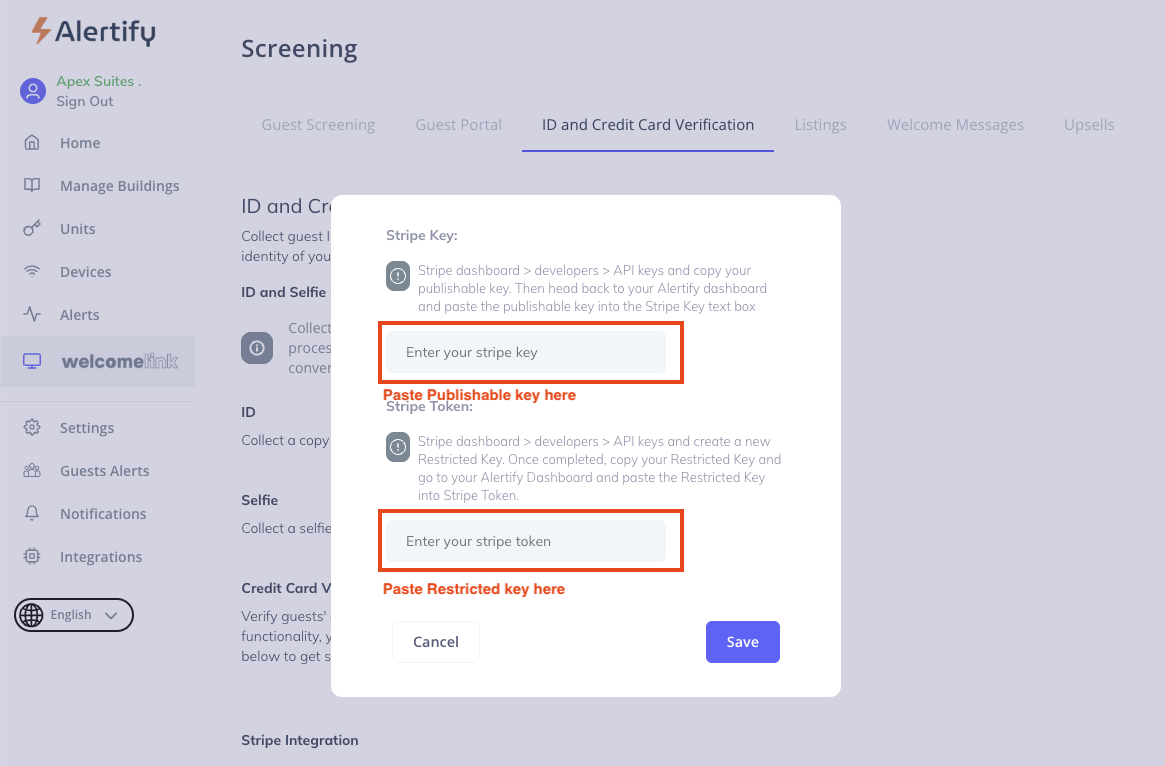Switch to the Guest Screening tab
The height and width of the screenshot is (766, 1165).
[318, 125]
